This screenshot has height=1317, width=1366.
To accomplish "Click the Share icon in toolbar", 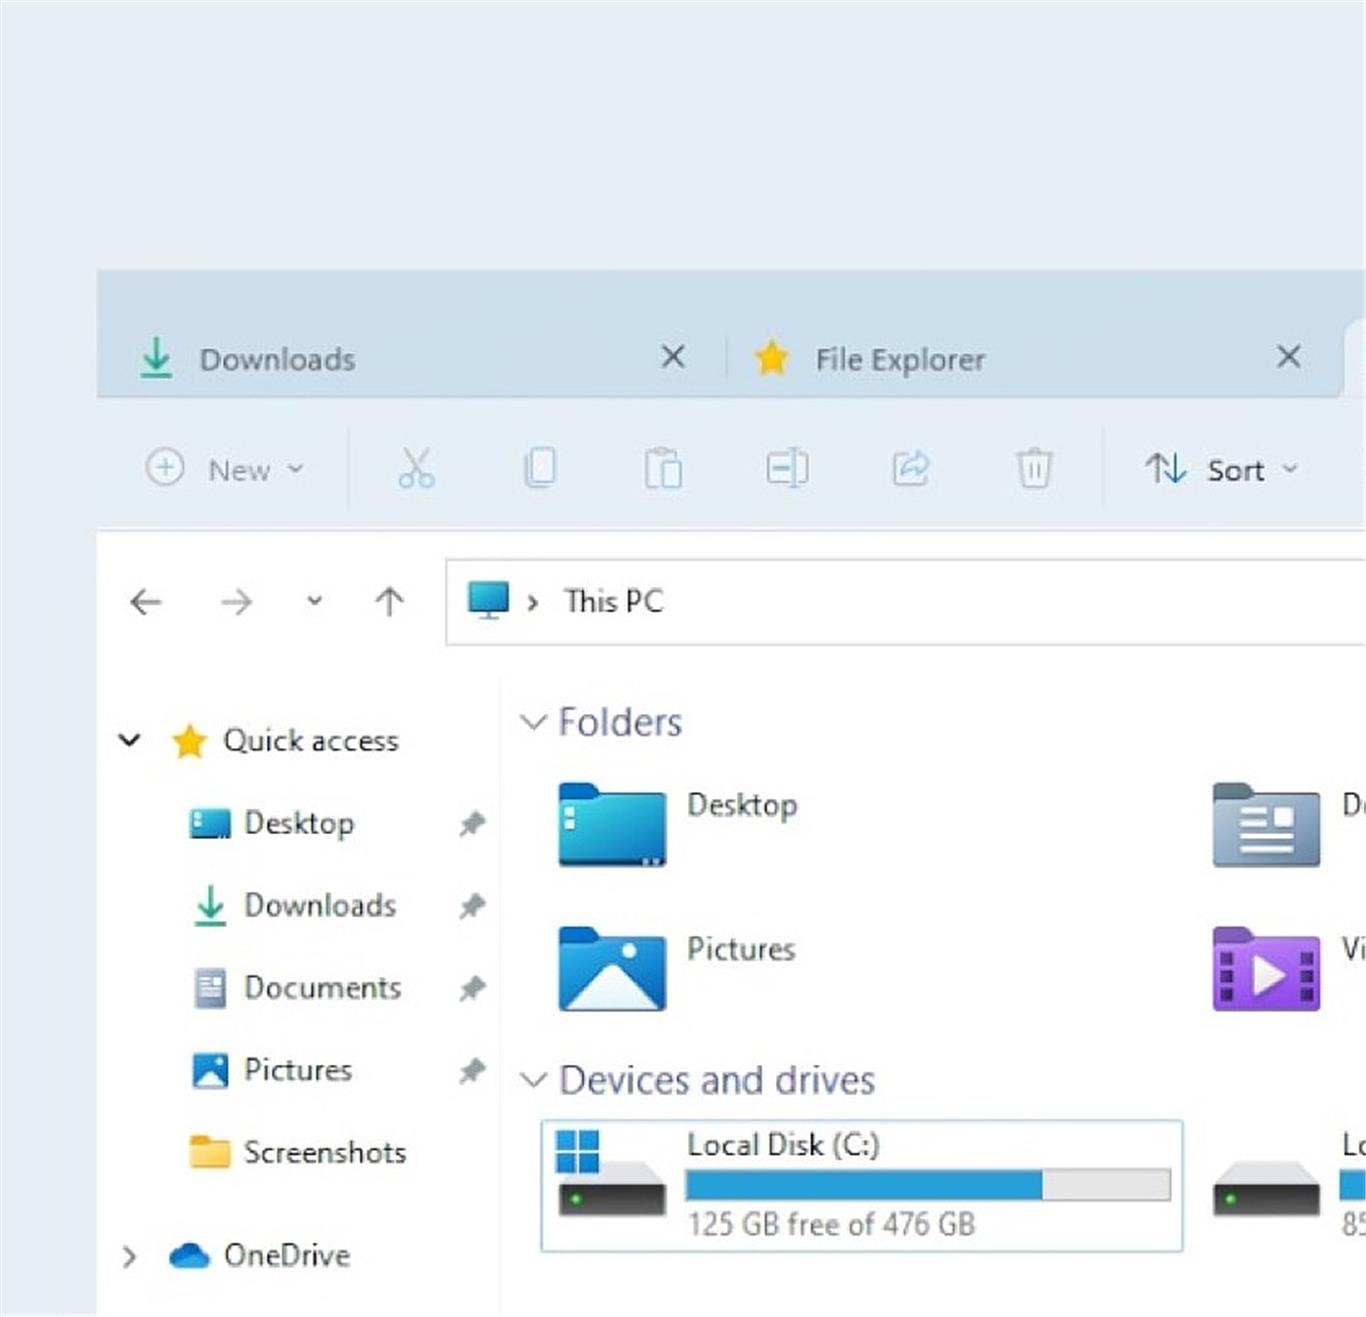I will coord(910,468).
